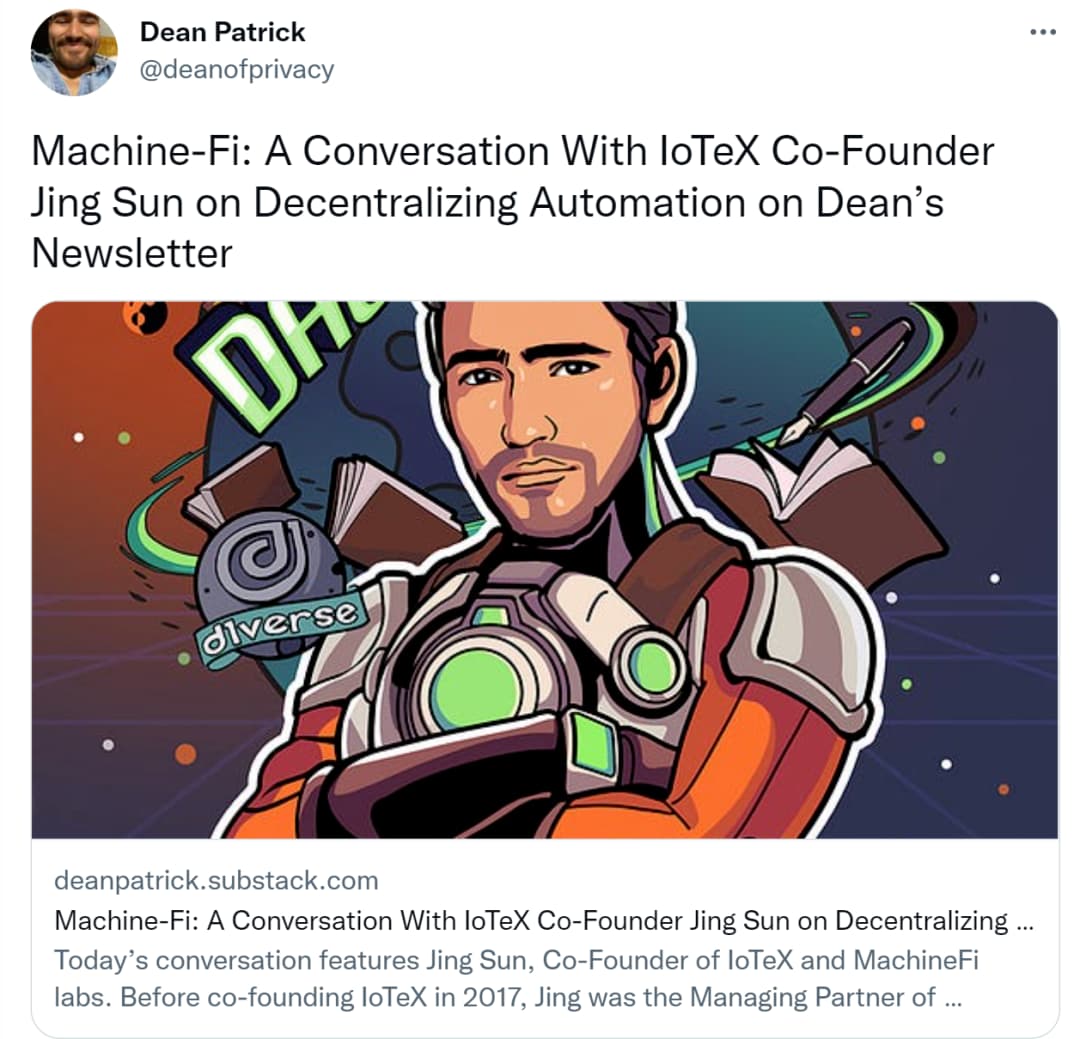Screen dimensions: 1080x1039
Task: Click the green wrist gadget on armor
Action: 594,744
